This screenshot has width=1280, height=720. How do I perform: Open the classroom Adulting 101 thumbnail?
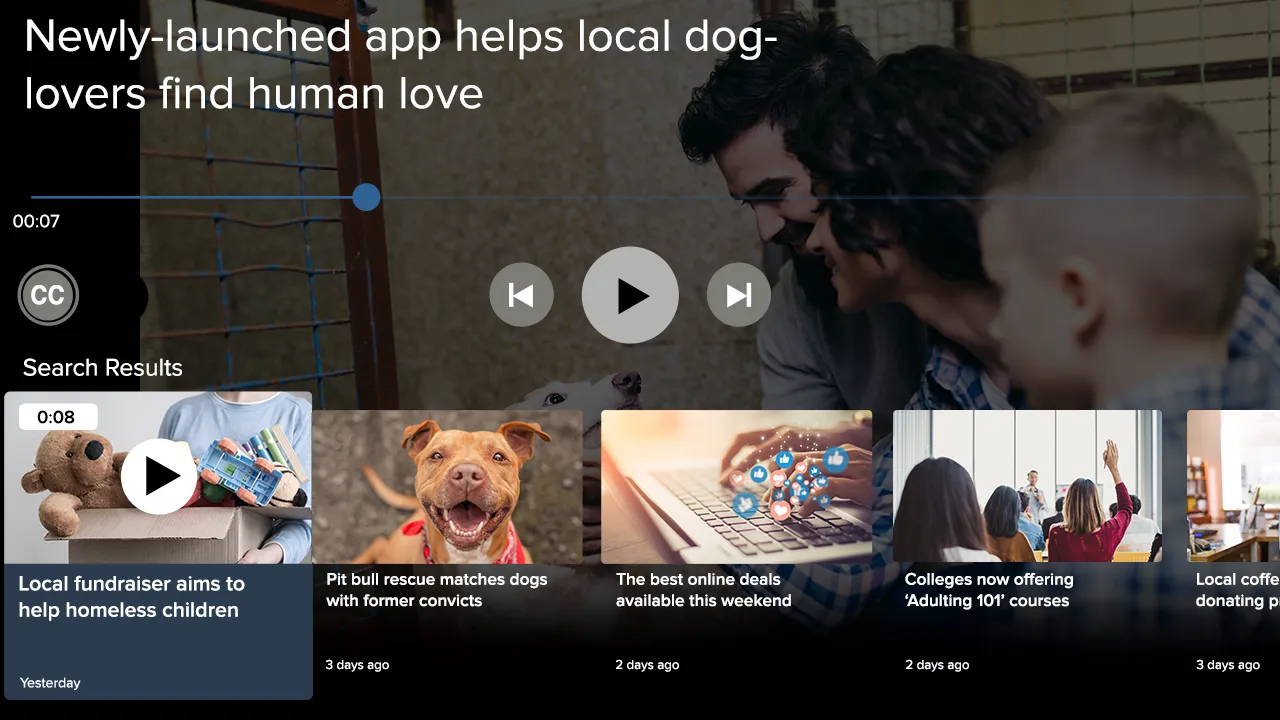pos(1027,486)
